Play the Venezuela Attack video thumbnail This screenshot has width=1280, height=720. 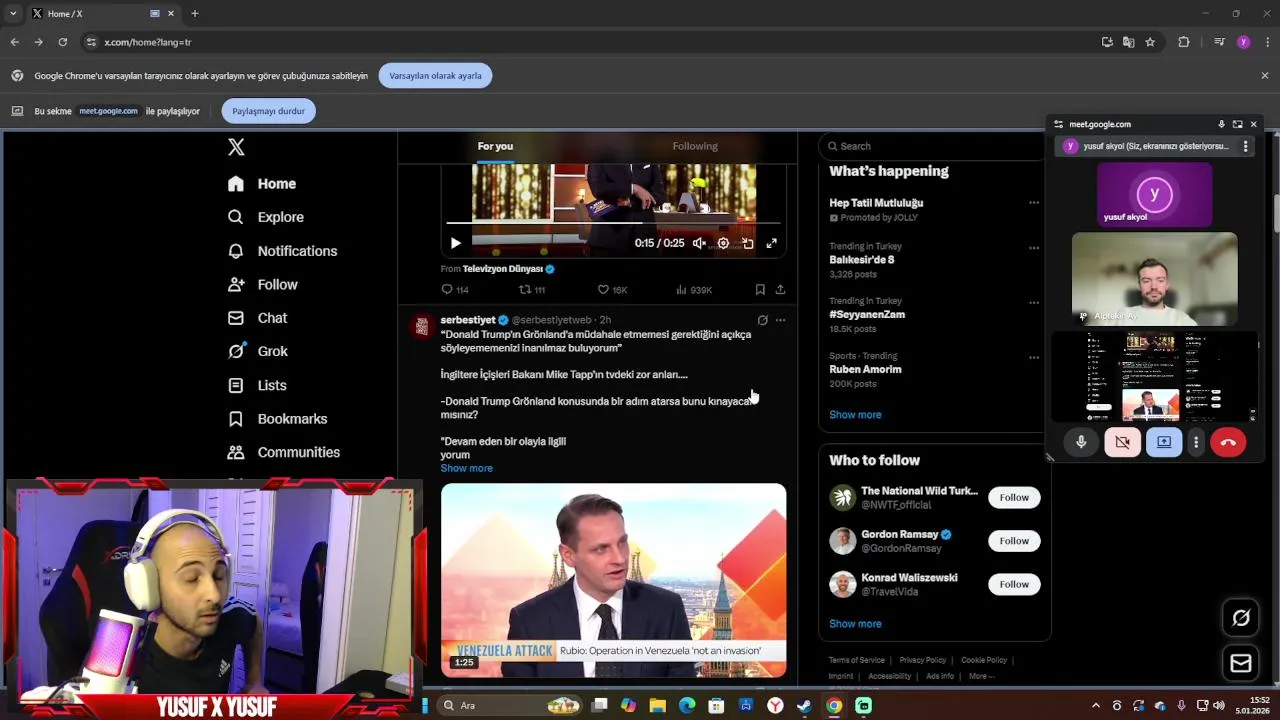613,580
